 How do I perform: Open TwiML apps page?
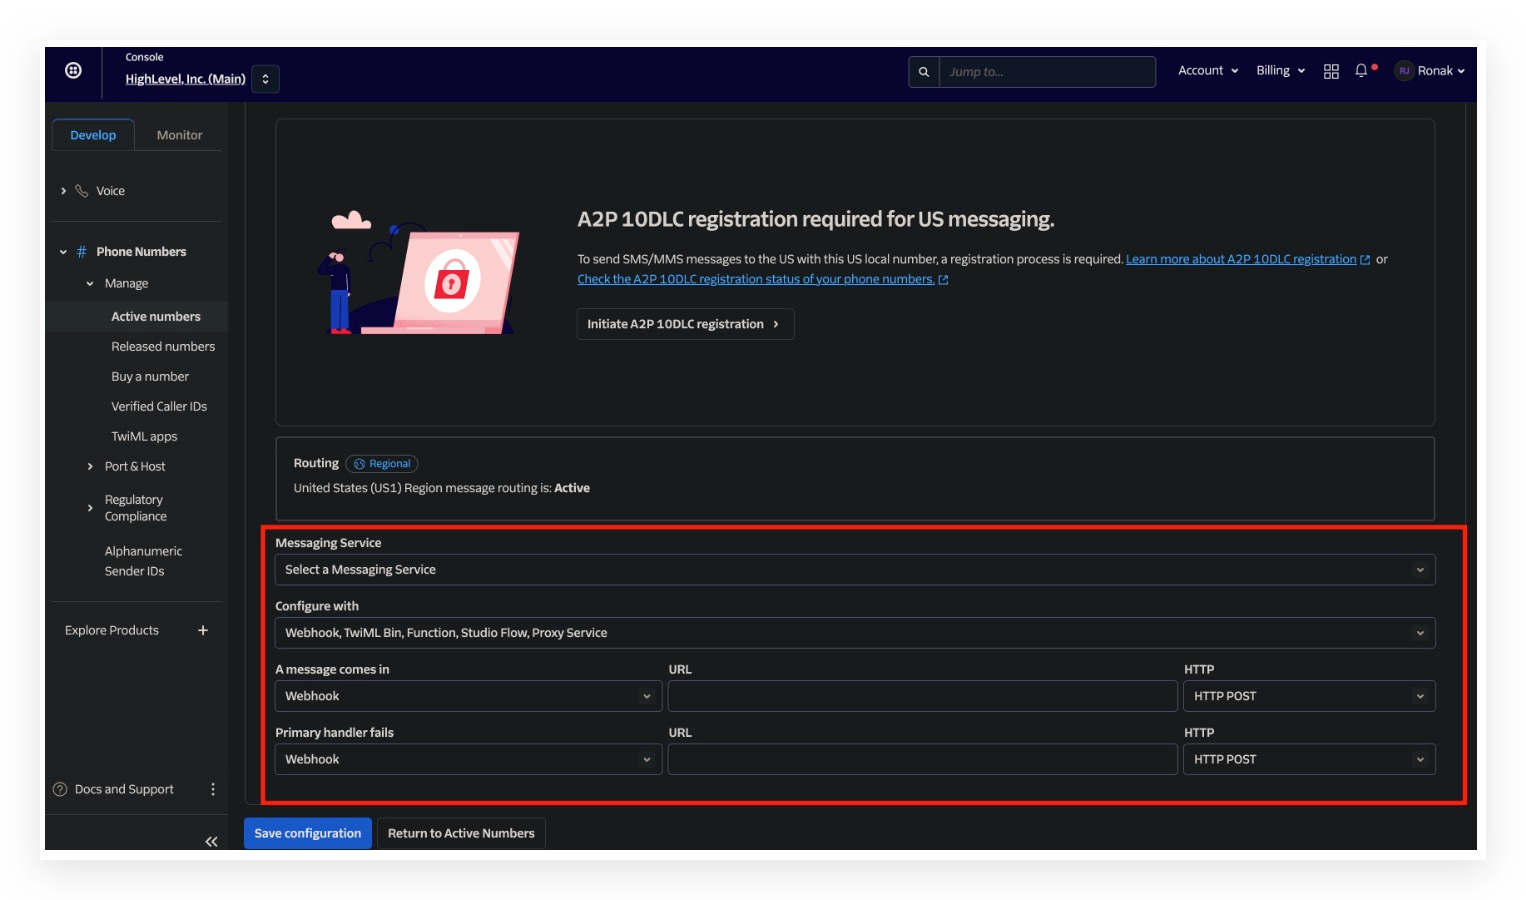point(144,437)
